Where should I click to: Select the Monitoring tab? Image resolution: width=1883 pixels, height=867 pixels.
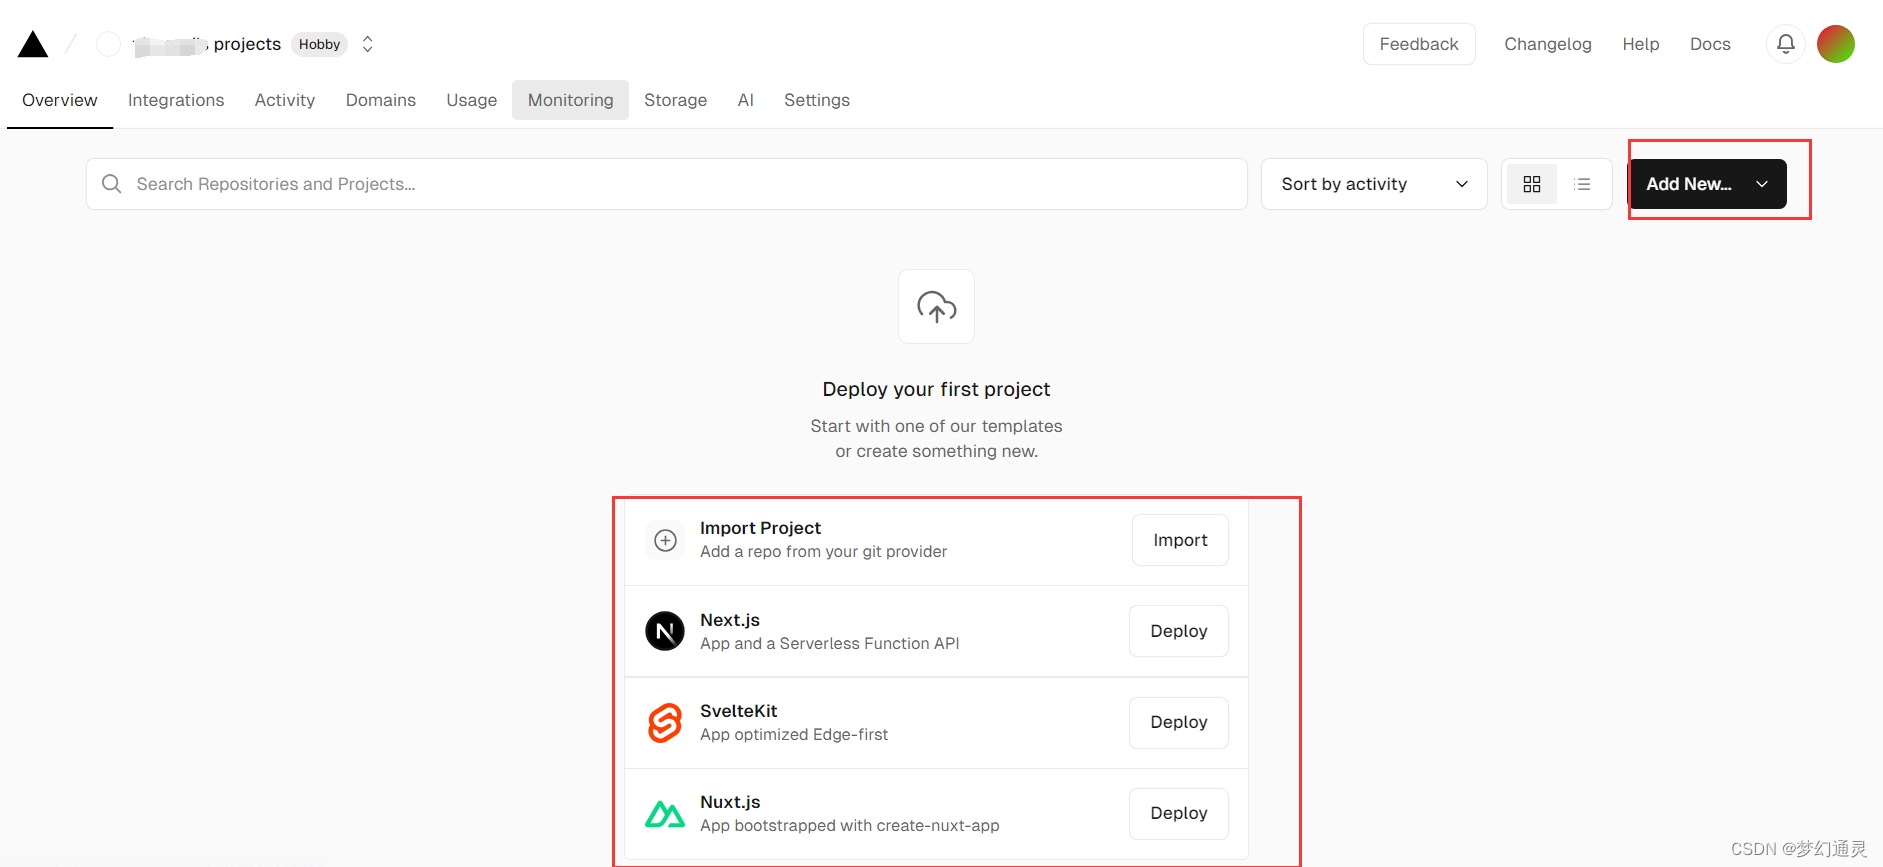[x=571, y=100]
